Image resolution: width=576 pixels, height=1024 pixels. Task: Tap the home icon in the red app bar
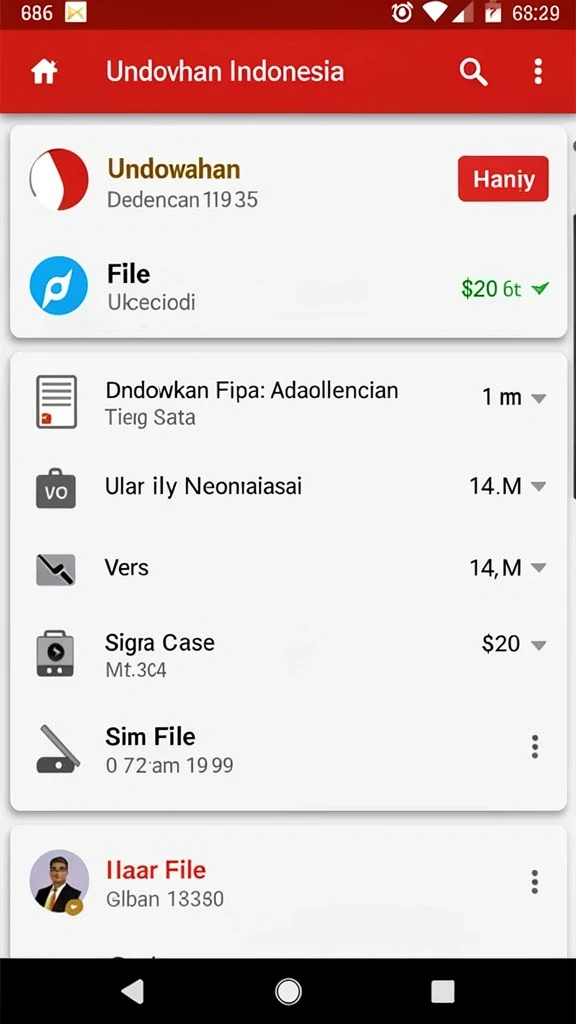(x=44, y=71)
